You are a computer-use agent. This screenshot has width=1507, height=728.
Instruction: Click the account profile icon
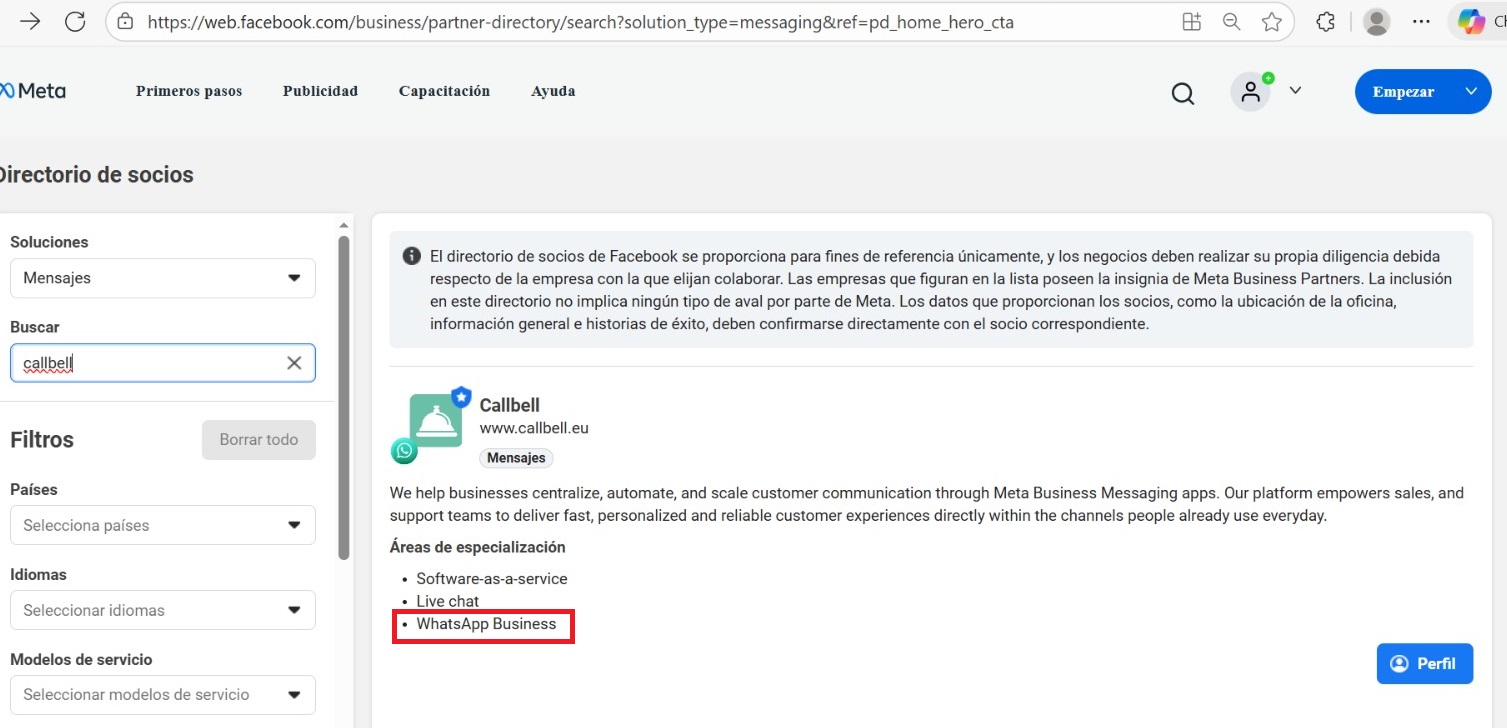pyautogui.click(x=1250, y=92)
